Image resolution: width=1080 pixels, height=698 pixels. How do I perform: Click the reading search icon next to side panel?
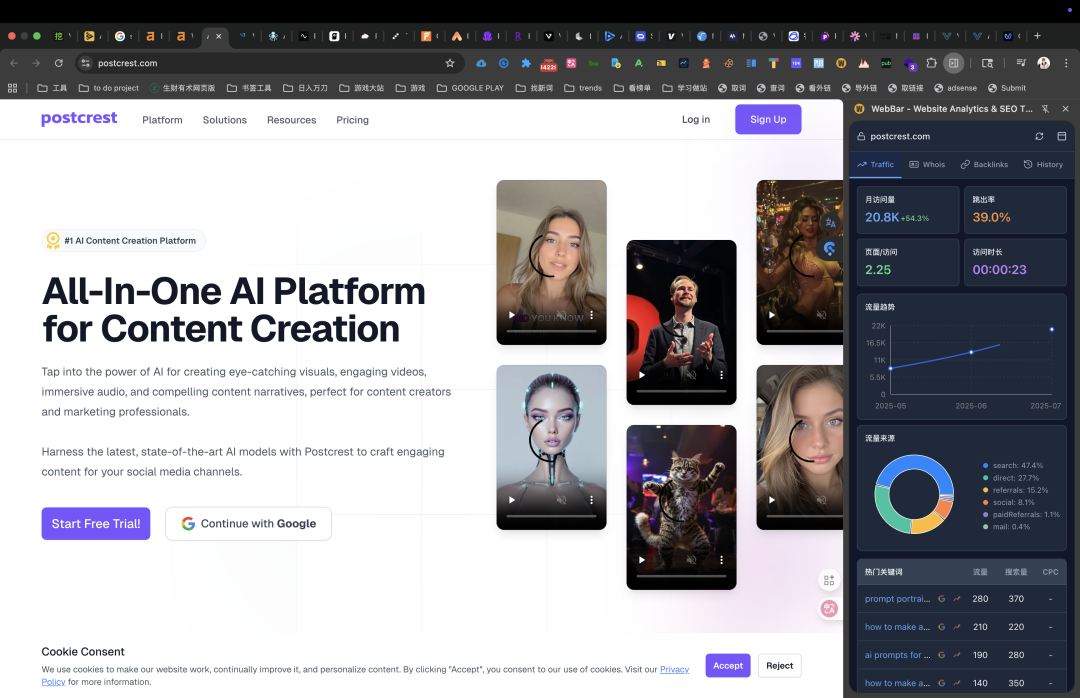pyautogui.click(x=987, y=63)
